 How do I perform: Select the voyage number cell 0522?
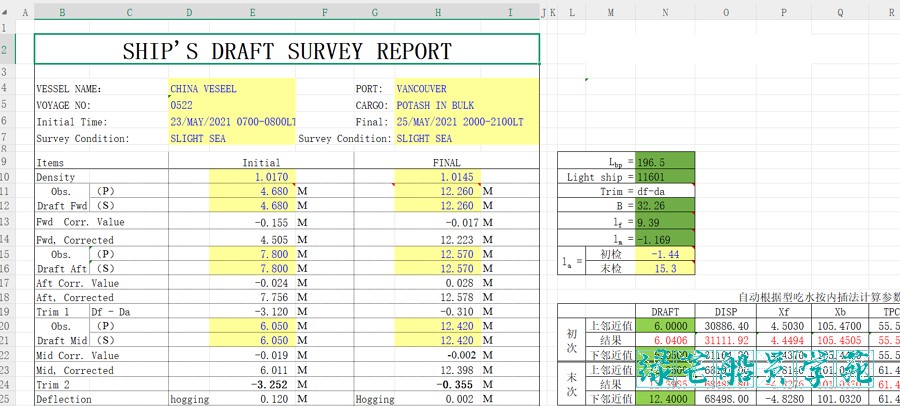[x=232, y=106]
